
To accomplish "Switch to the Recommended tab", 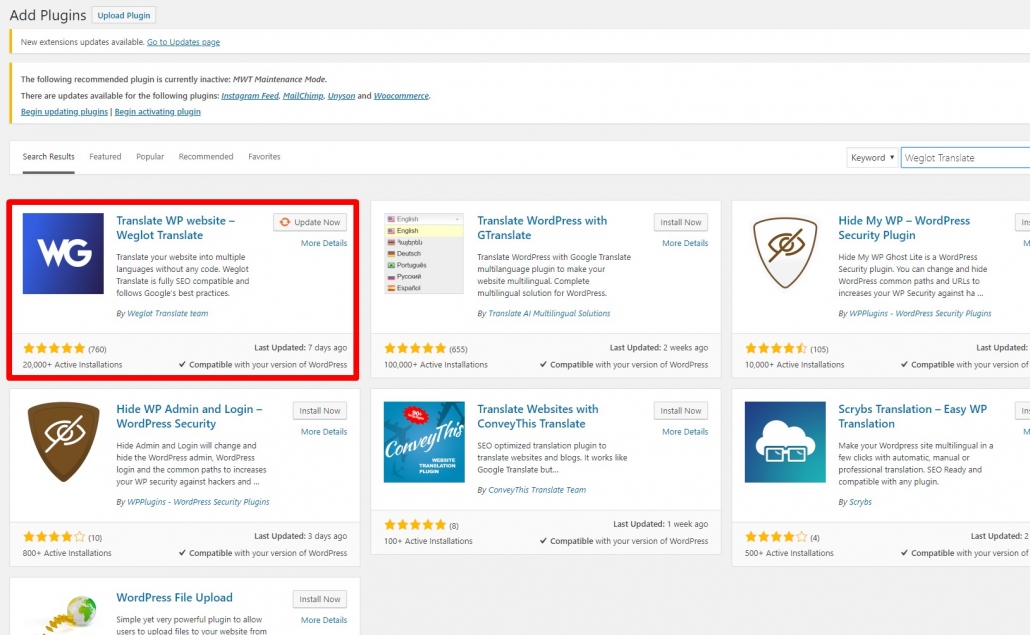I will 206,157.
